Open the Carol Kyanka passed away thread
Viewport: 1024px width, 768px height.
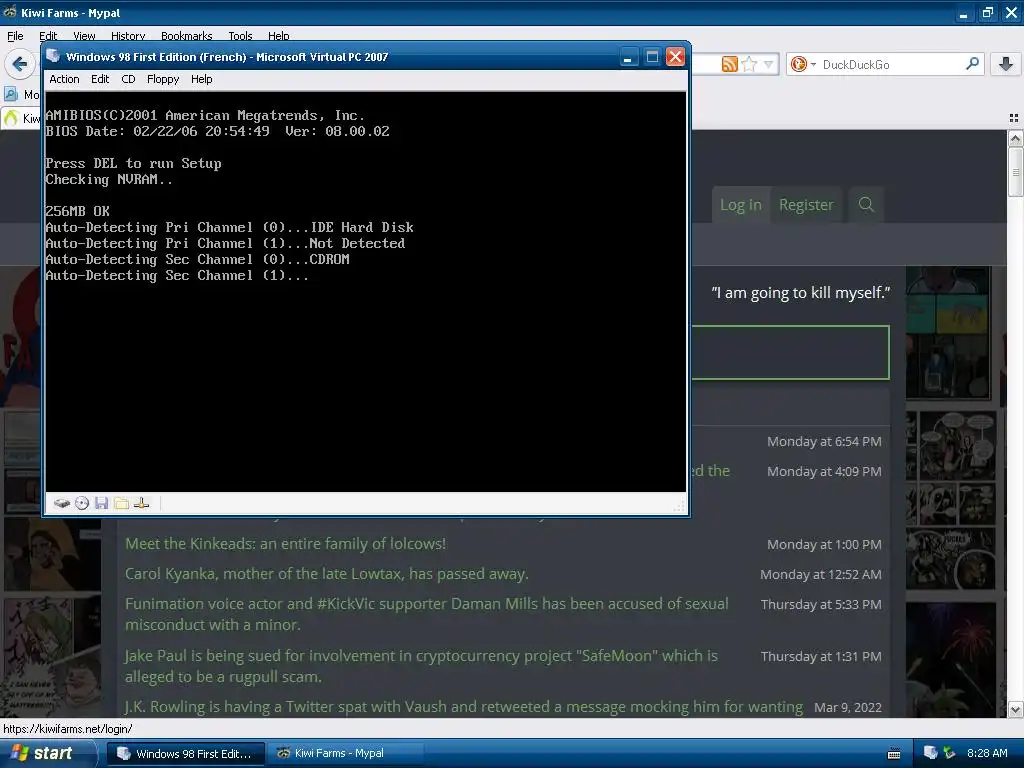click(327, 573)
